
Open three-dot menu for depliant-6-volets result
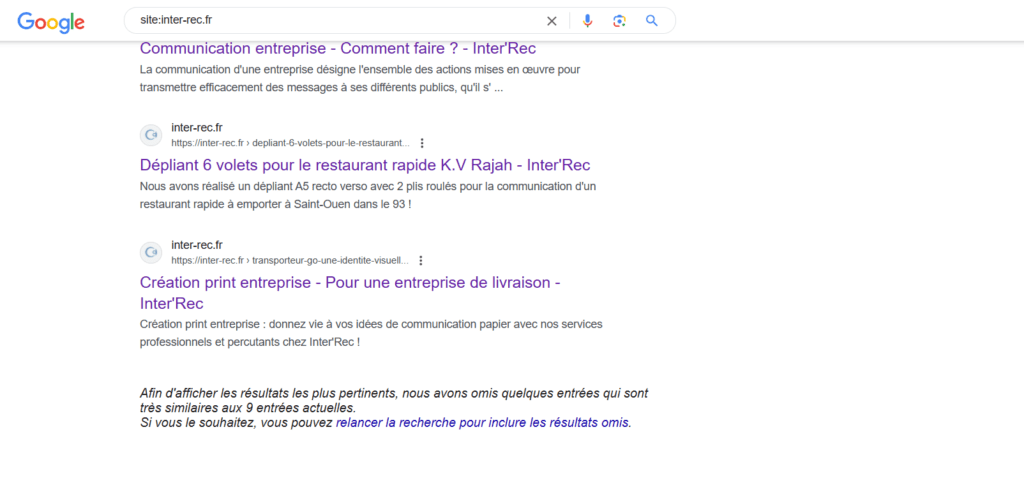[x=422, y=143]
